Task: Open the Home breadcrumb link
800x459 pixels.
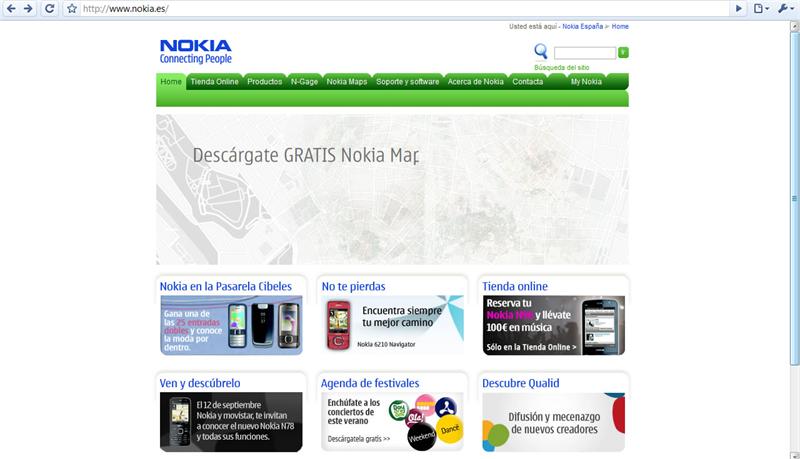Action: click(620, 27)
